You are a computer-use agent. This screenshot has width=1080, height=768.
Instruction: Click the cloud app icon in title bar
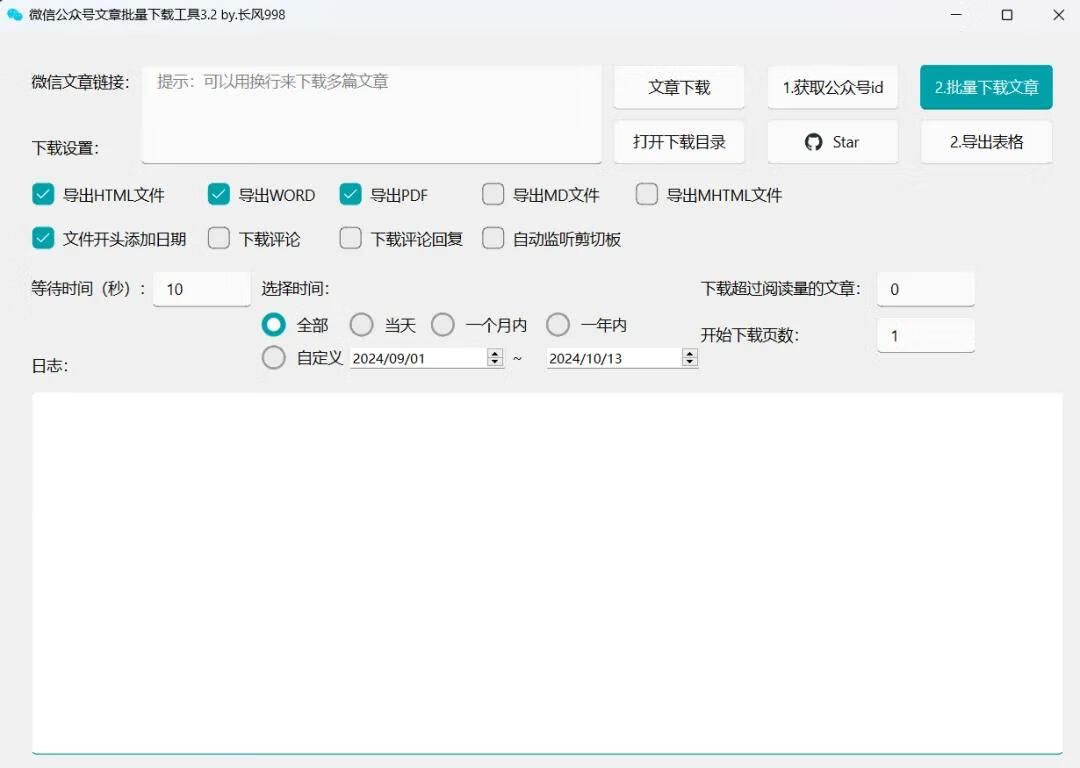tap(16, 15)
